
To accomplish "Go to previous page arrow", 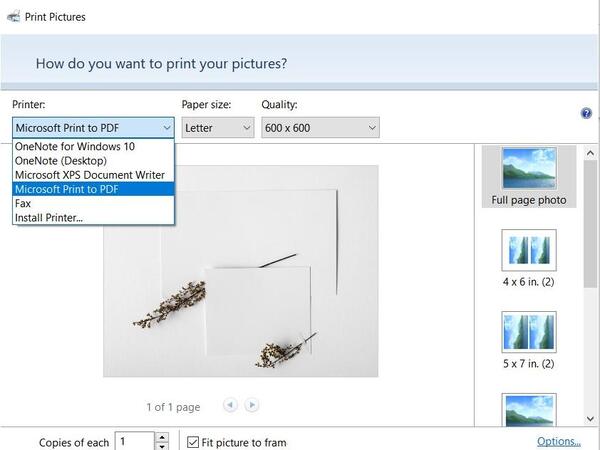I will [230, 405].
